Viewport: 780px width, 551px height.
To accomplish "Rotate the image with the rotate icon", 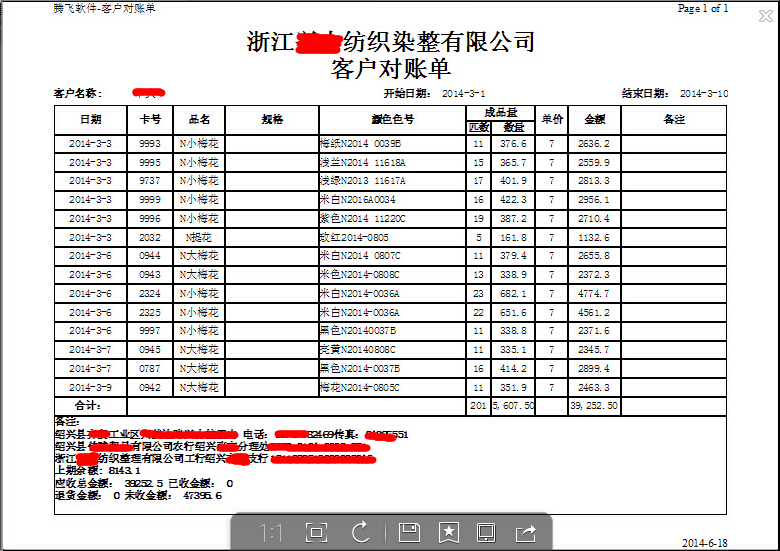I will (x=361, y=532).
